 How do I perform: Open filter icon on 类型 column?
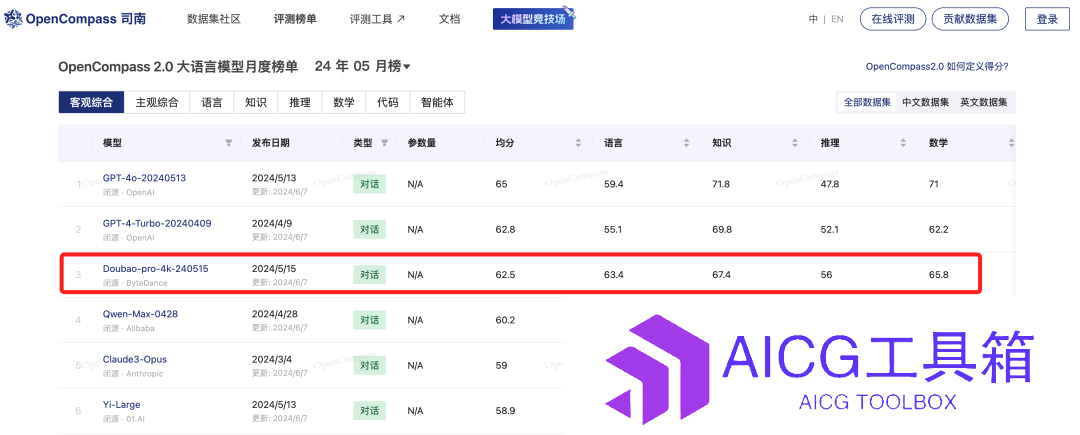(384, 143)
